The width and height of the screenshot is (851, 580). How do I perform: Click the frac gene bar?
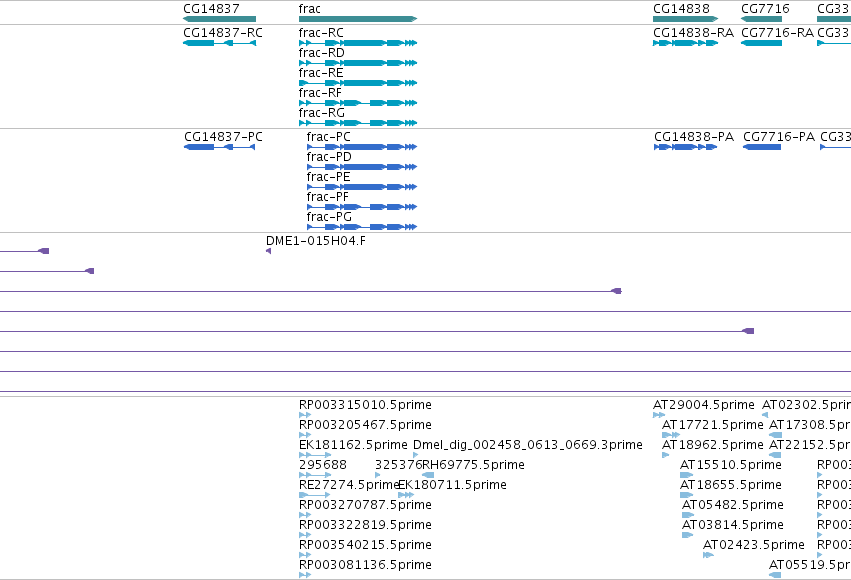coord(358,19)
